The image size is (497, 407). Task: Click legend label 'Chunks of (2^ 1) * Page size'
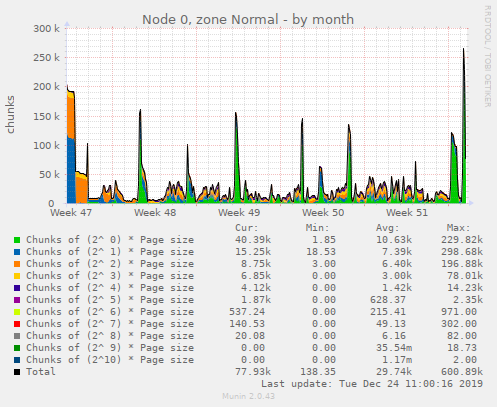(110, 252)
